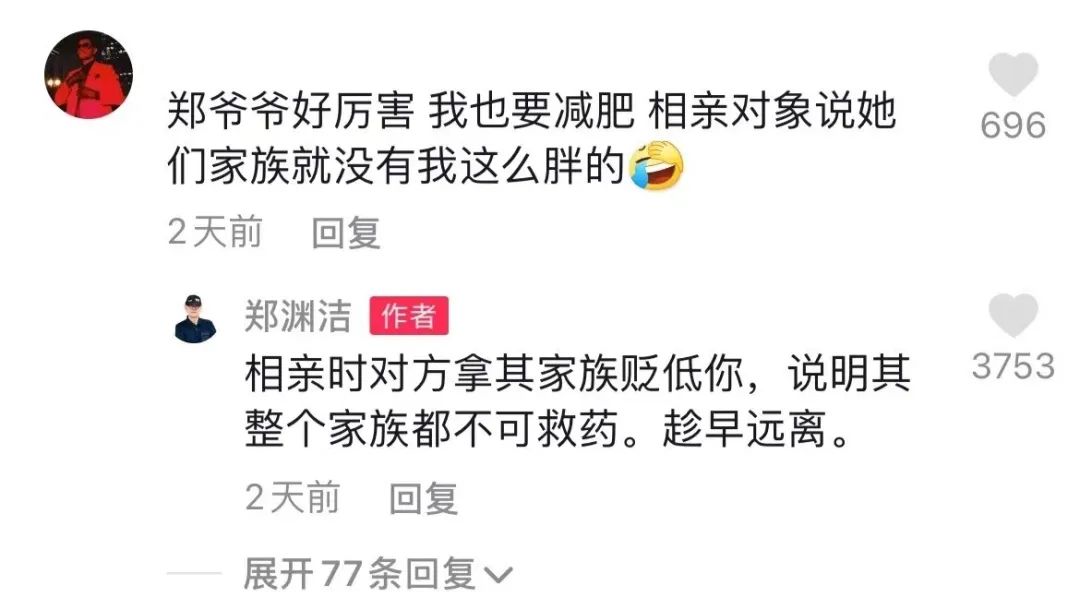Open 郑渊洁's small profile avatar
Viewport: 1080px width, 609px height.
tap(196, 319)
